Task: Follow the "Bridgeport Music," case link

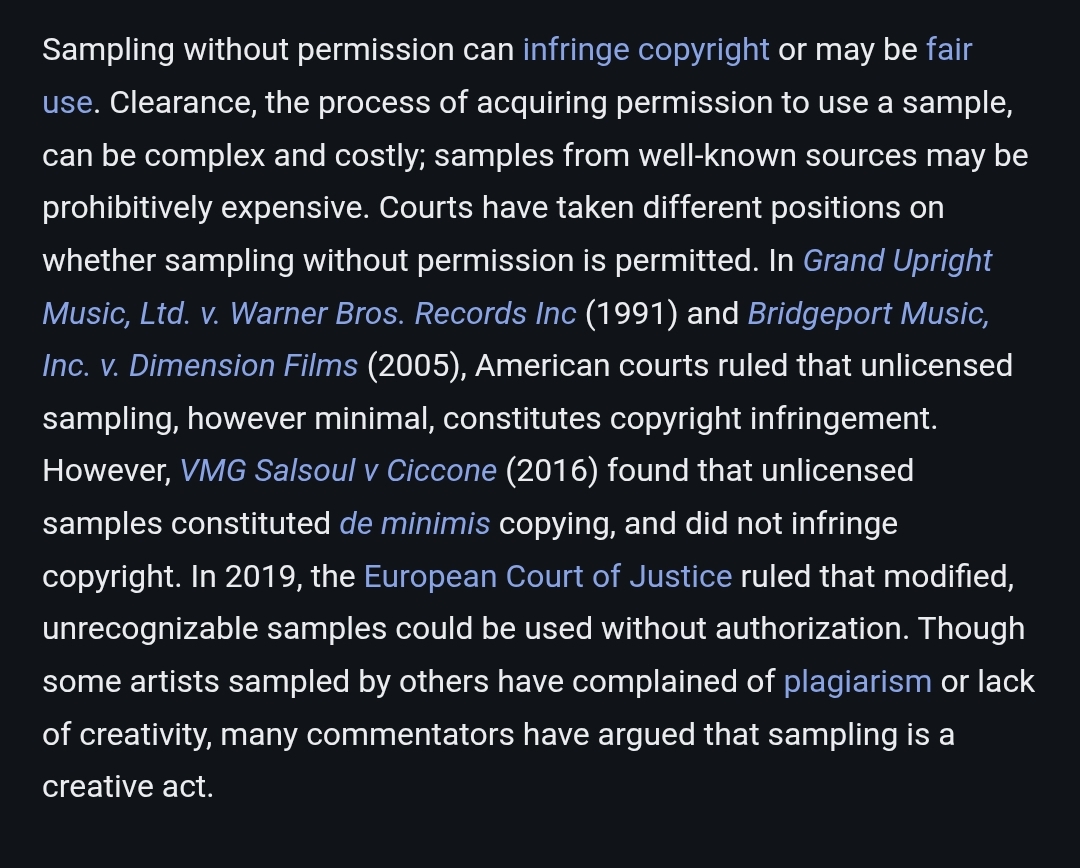Action: 868,313
